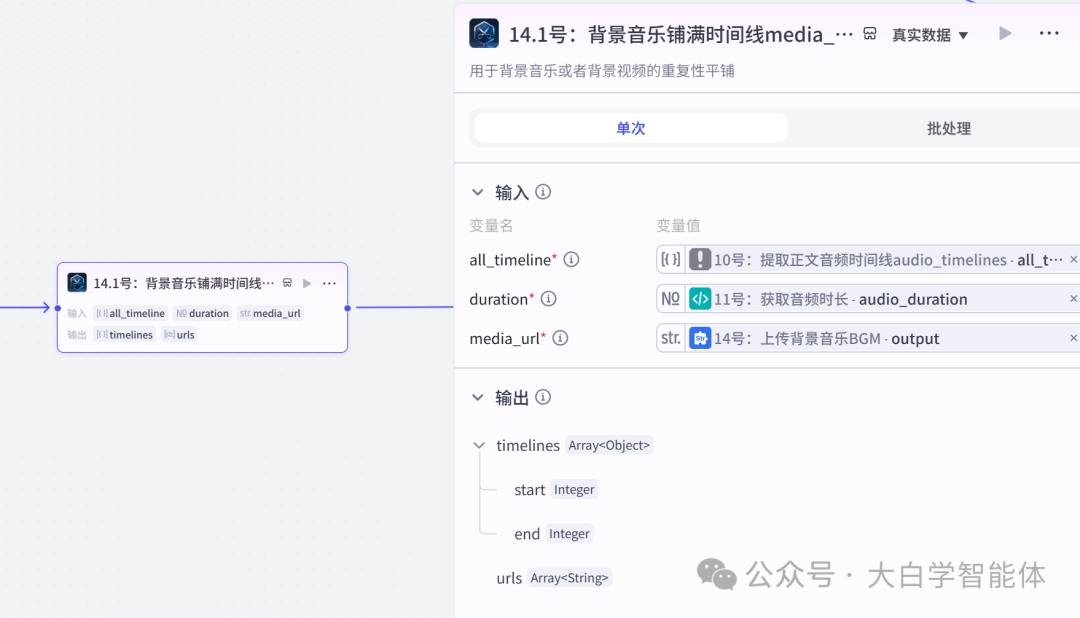Clear the duration variable value
Screen dimensions: 1080x618
pyautogui.click(x=1073, y=299)
